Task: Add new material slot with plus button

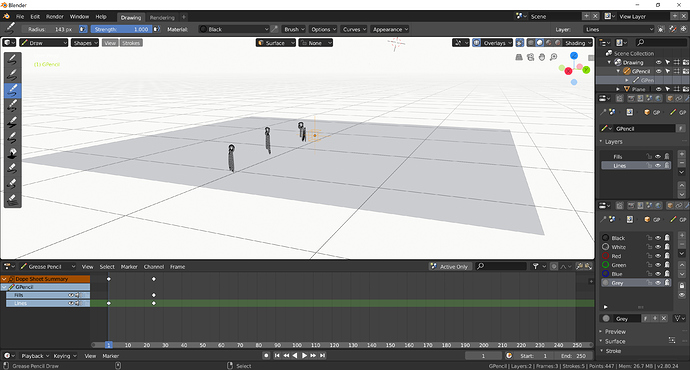Action: (682, 235)
